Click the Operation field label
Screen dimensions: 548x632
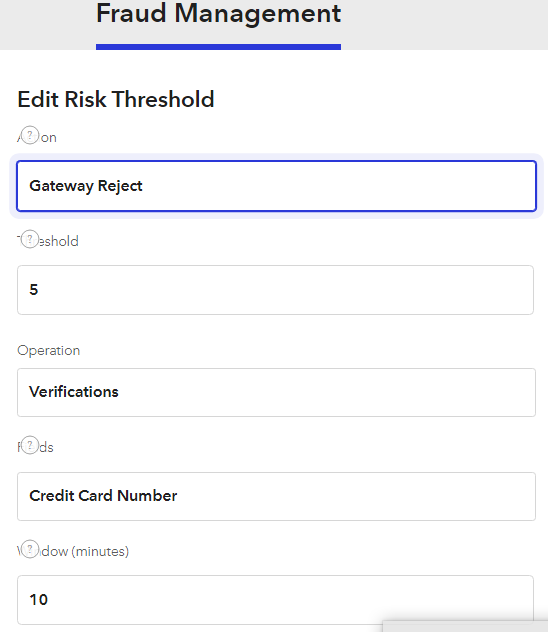pyautogui.click(x=49, y=351)
